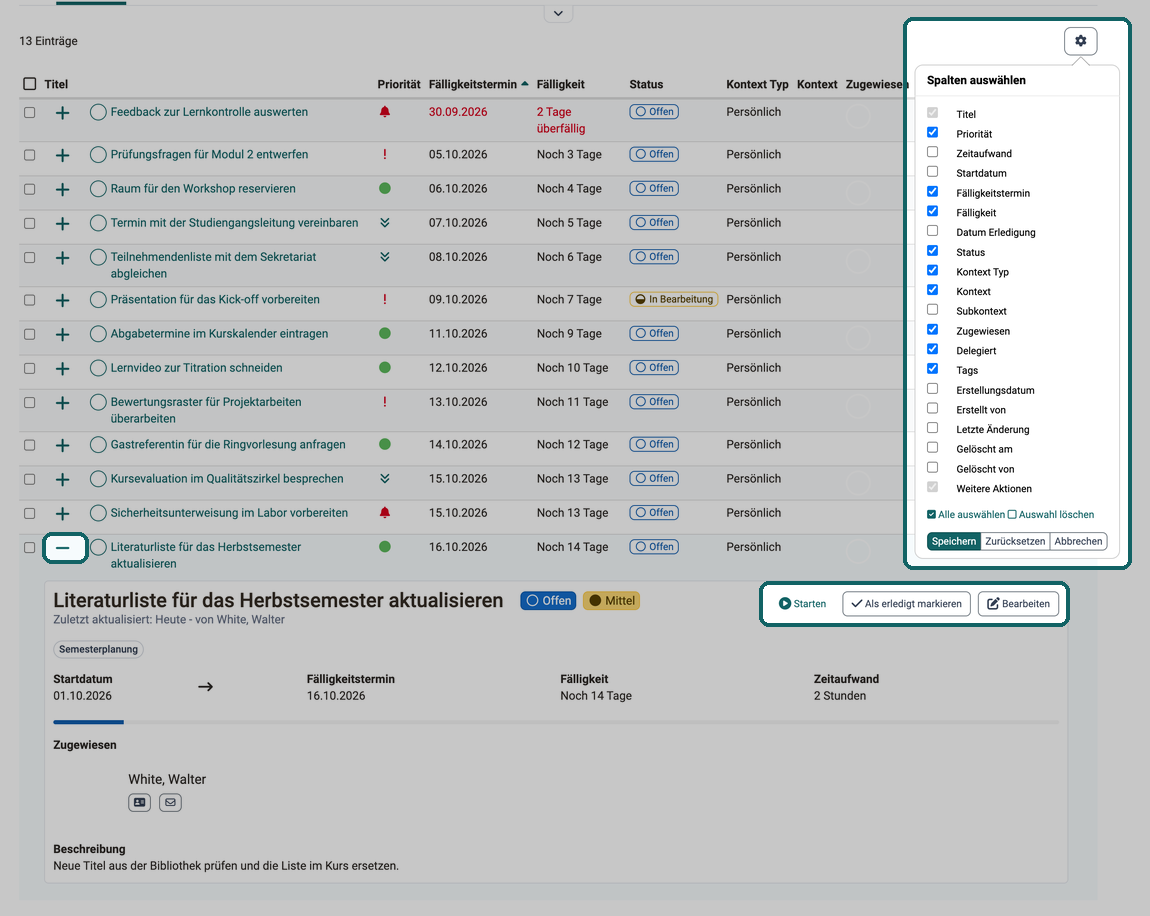Click the completion circle beside Literaturliste in the table row
This screenshot has width=1150, height=916.
[98, 547]
